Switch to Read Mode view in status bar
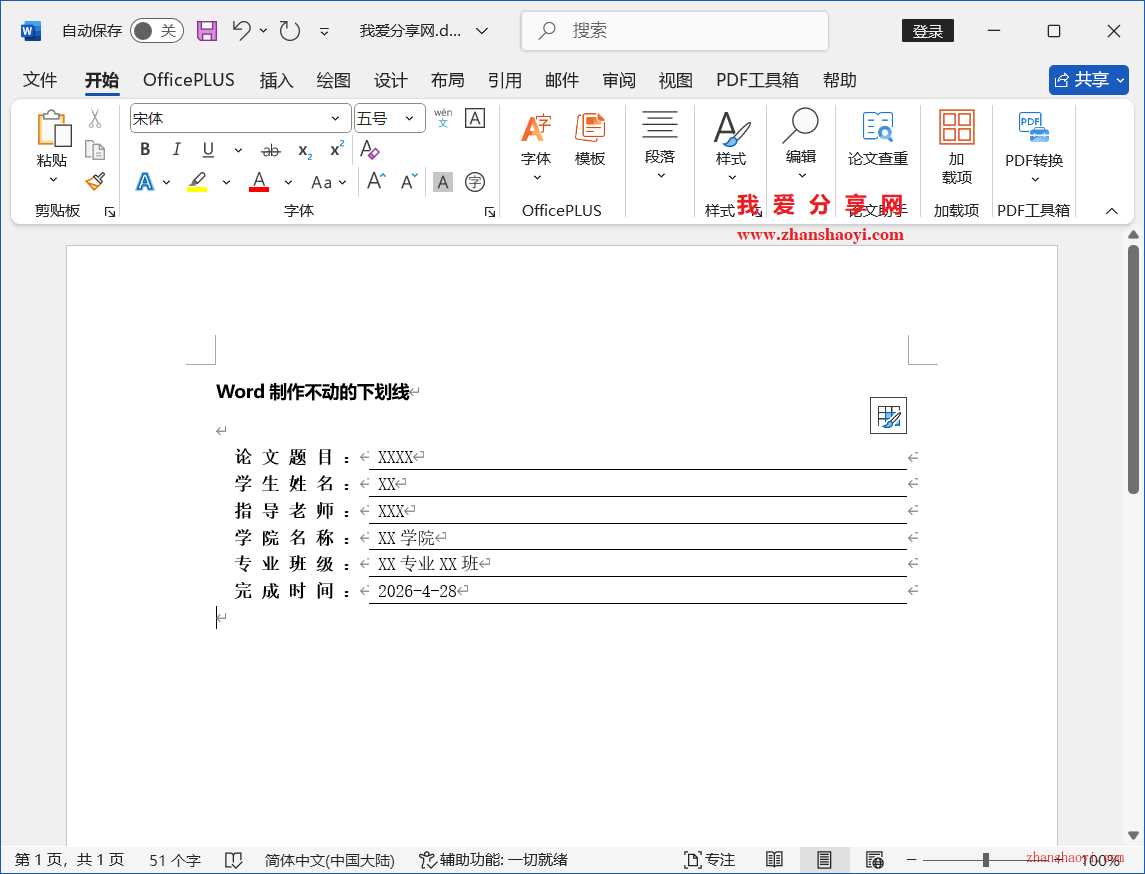Viewport: 1145px width, 874px height. [774, 859]
